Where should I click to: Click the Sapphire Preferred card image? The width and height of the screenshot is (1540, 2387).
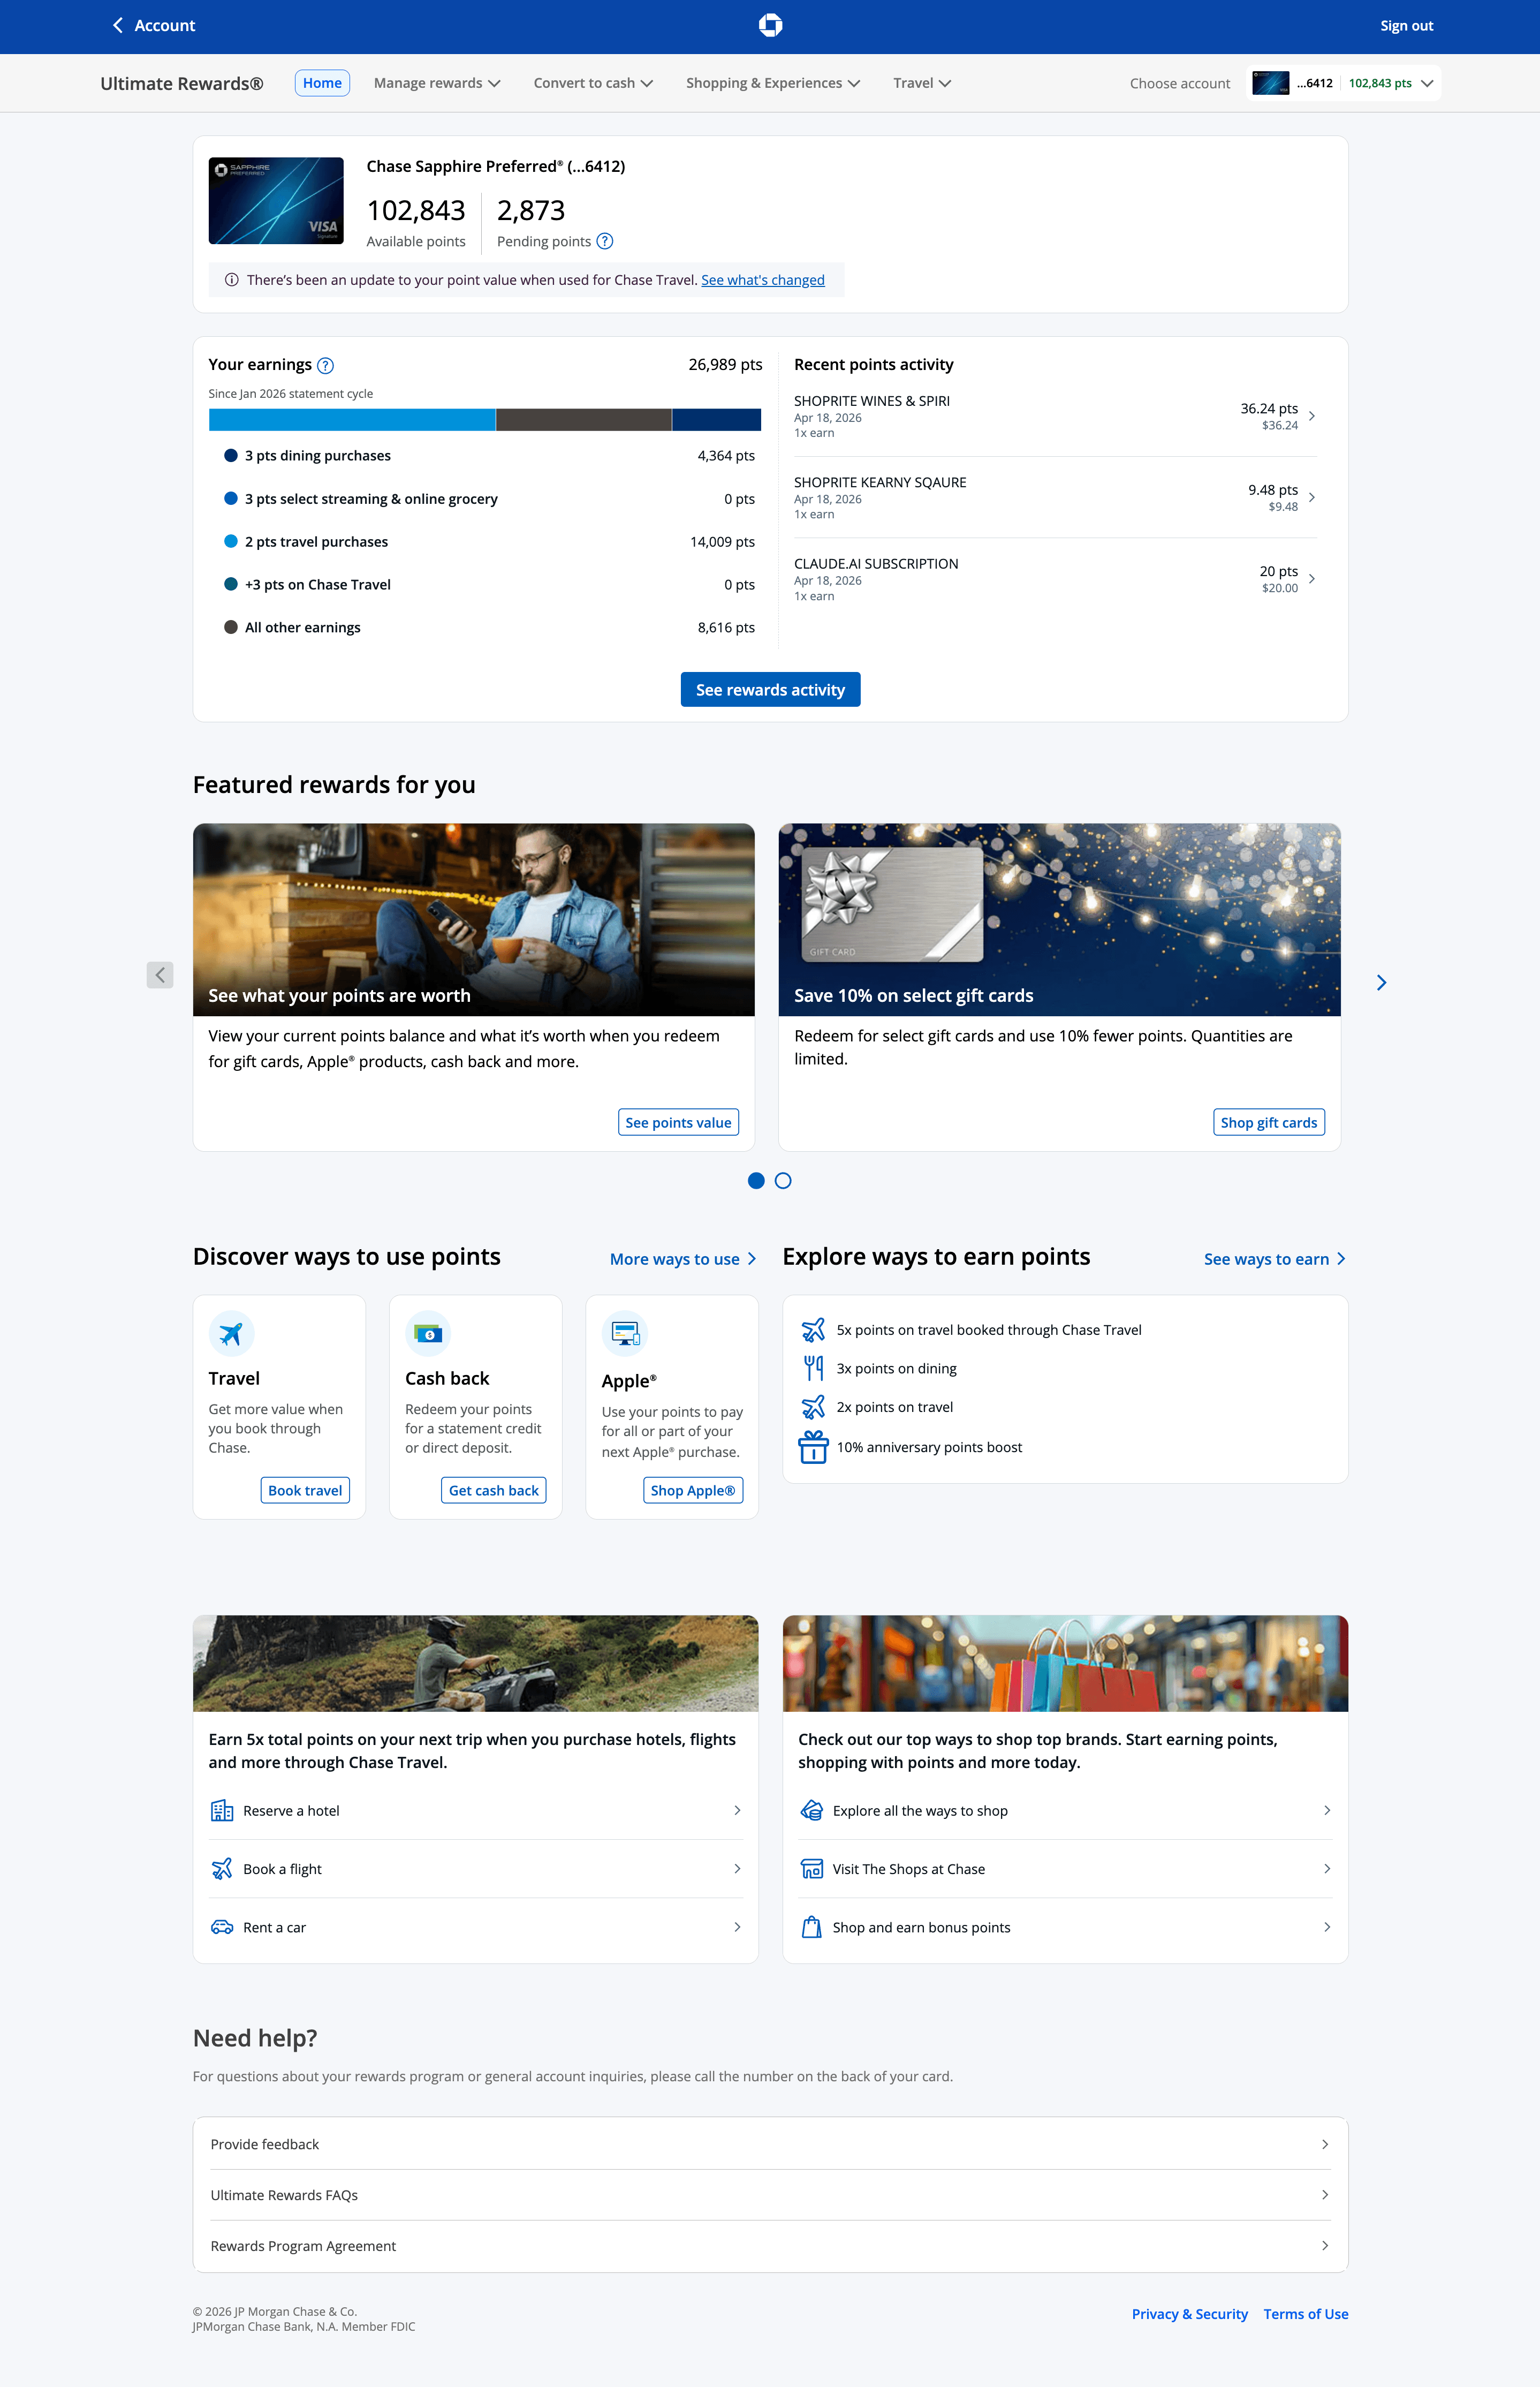[x=276, y=201]
